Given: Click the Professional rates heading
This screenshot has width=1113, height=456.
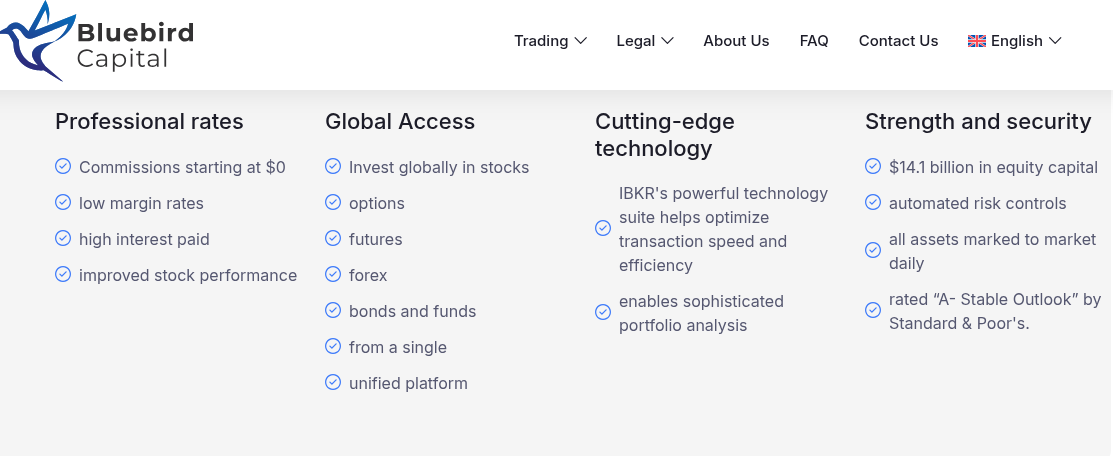Looking at the screenshot, I should tap(149, 121).
